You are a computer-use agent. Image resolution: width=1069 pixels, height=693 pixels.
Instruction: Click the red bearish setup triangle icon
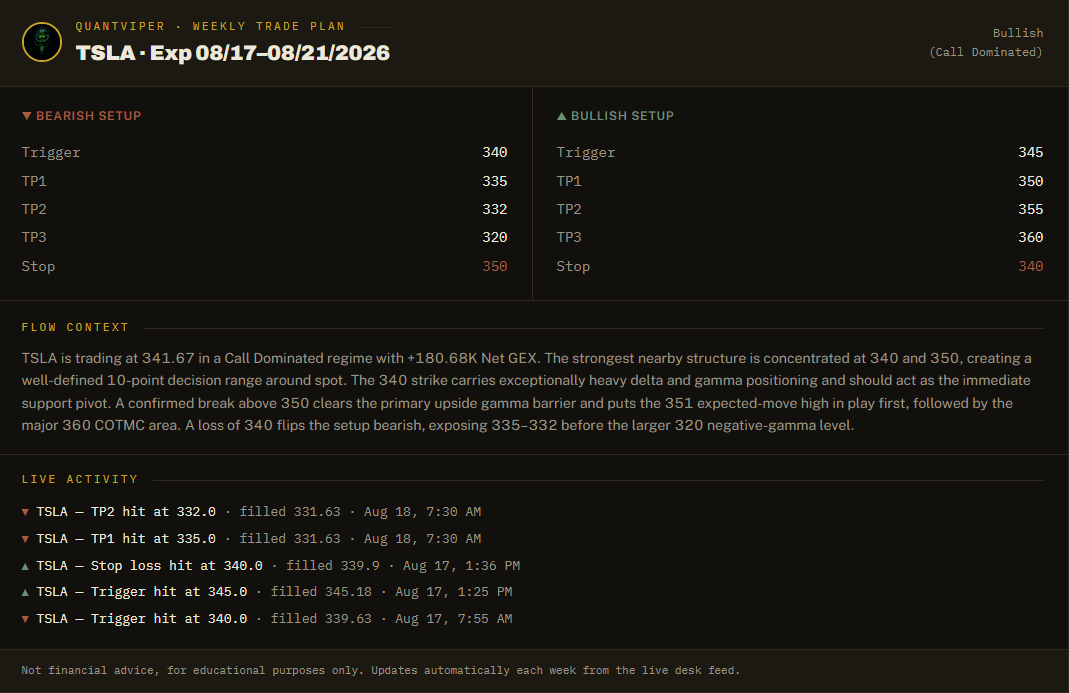point(27,116)
